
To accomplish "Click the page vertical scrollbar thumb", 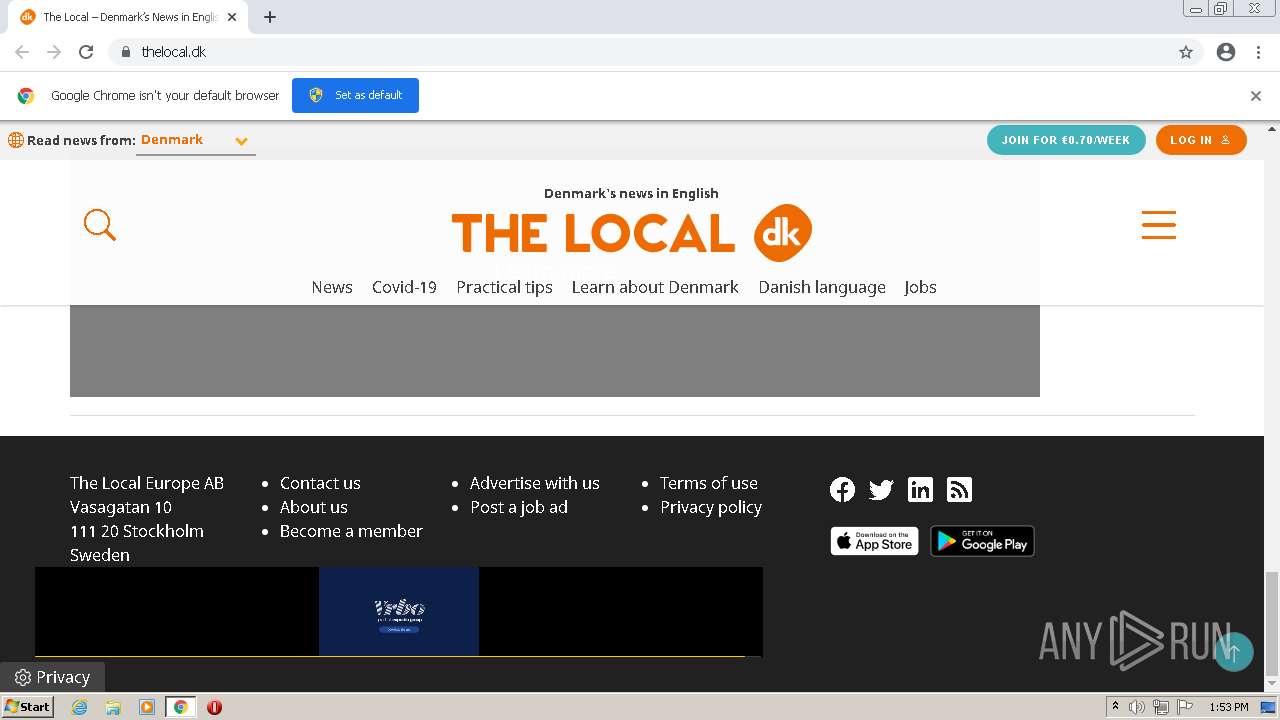I will 1271,624.
